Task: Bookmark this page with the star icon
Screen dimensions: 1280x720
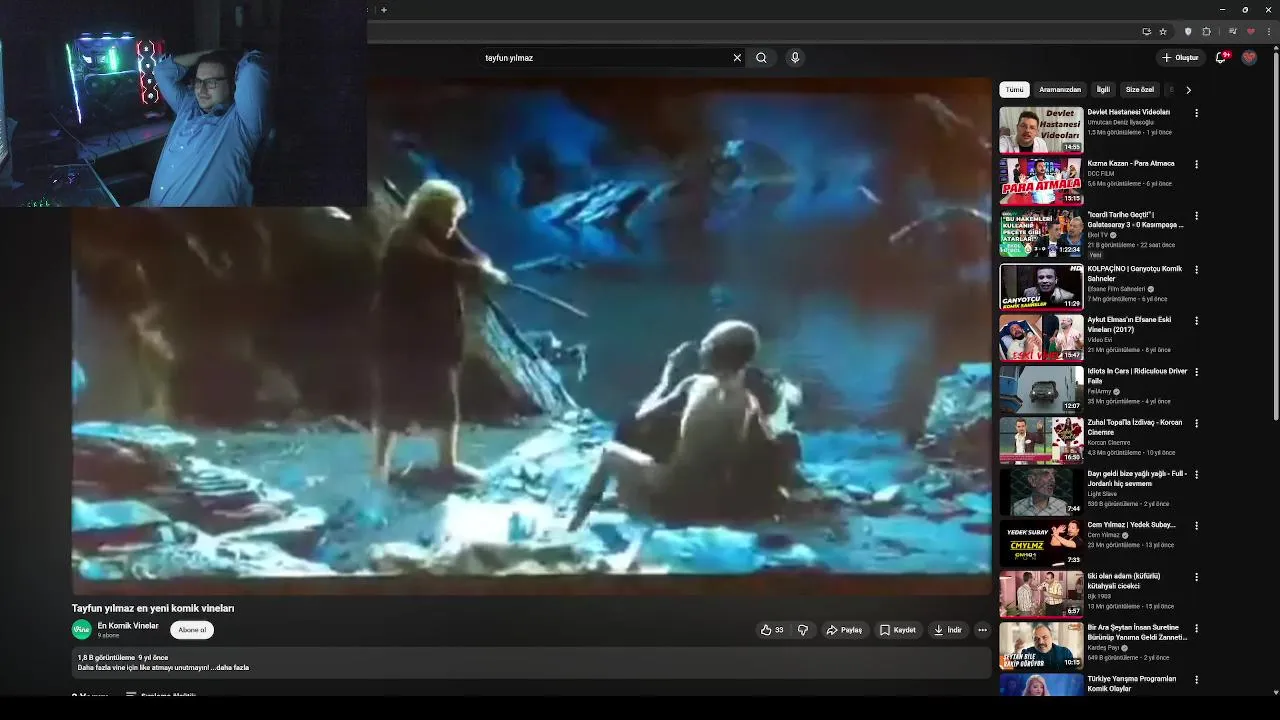Action: coord(1163,32)
